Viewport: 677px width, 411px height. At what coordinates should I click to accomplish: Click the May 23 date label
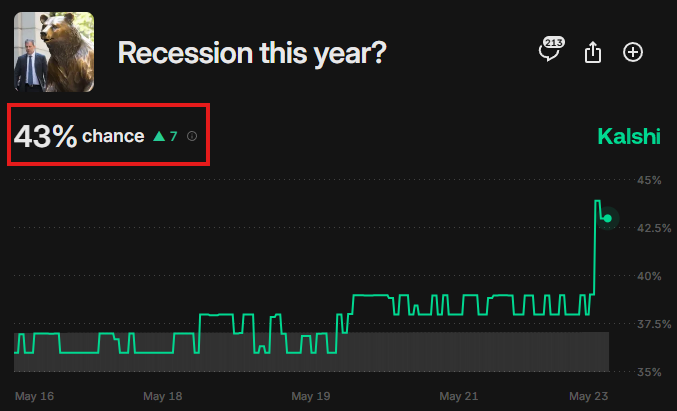pos(588,396)
